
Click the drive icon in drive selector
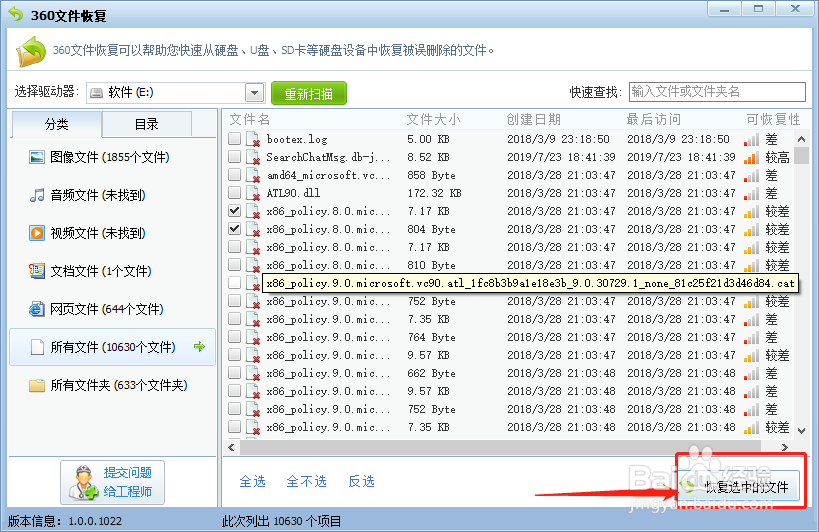(x=96, y=93)
